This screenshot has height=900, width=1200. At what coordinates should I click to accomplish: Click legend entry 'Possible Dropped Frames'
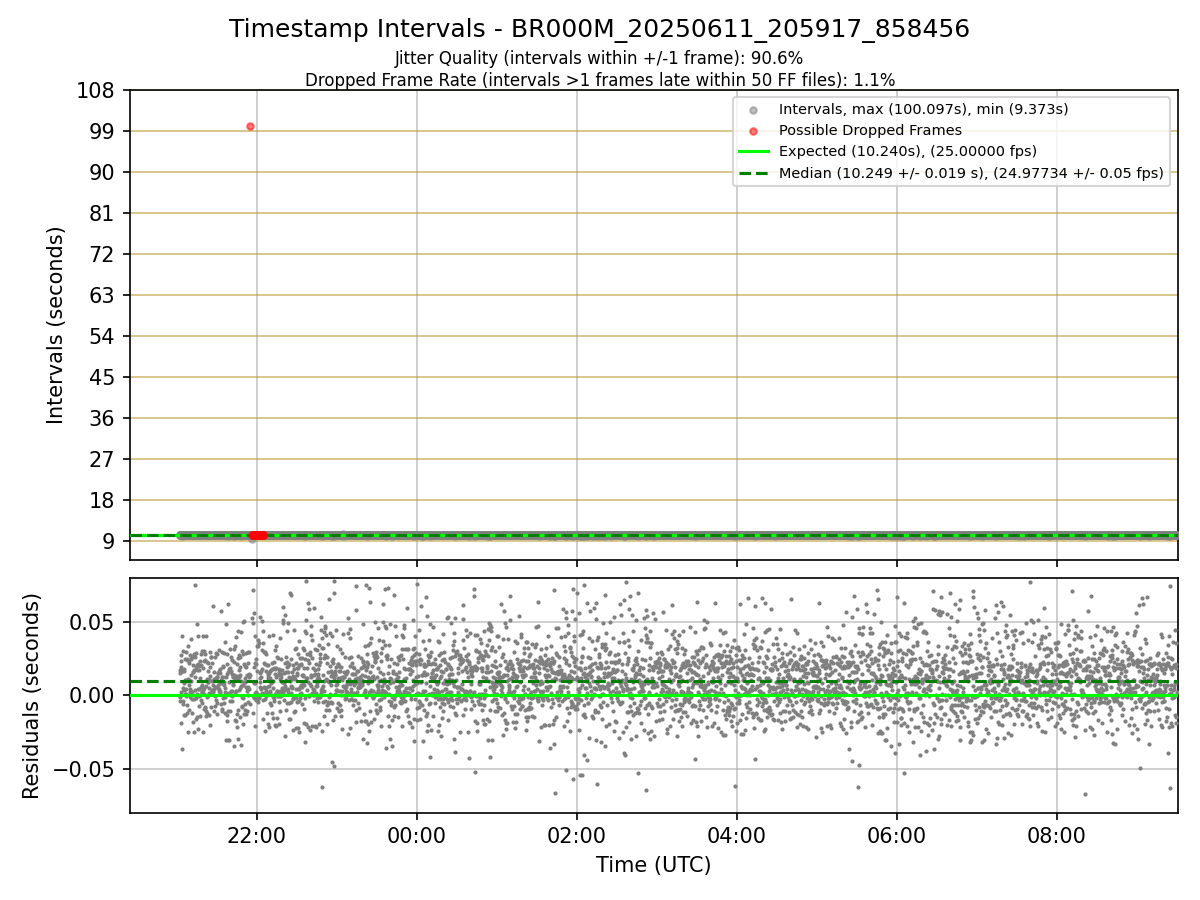[x=870, y=130]
